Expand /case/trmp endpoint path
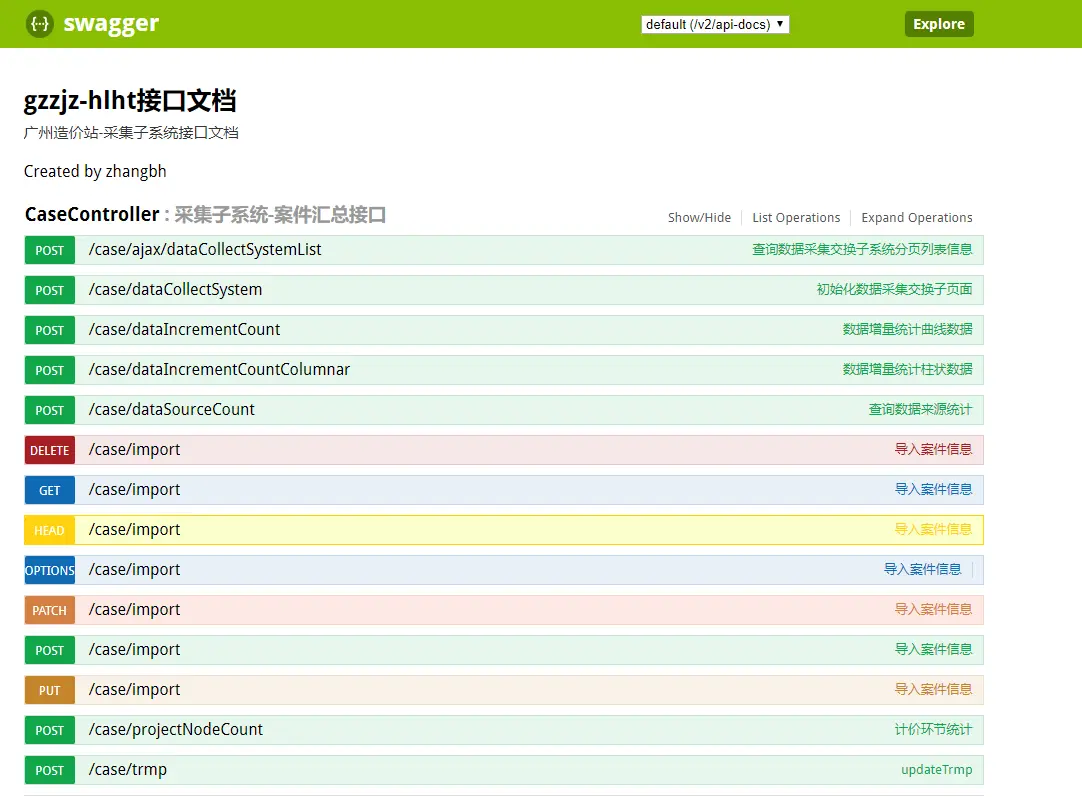Image resolution: width=1082 pixels, height=797 pixels. coord(128,770)
